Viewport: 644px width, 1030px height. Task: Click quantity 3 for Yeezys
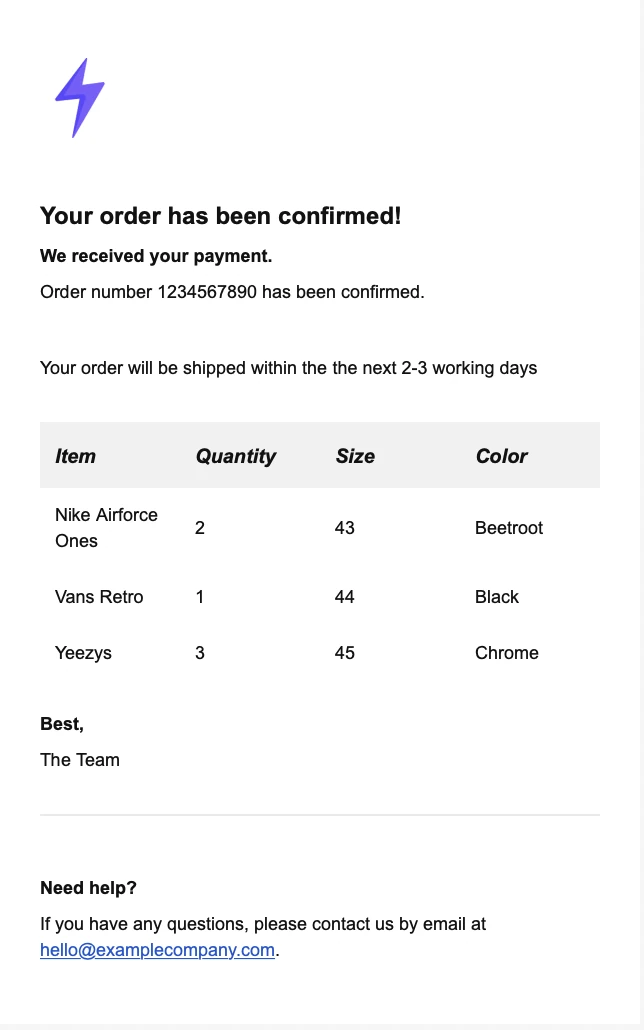point(200,653)
